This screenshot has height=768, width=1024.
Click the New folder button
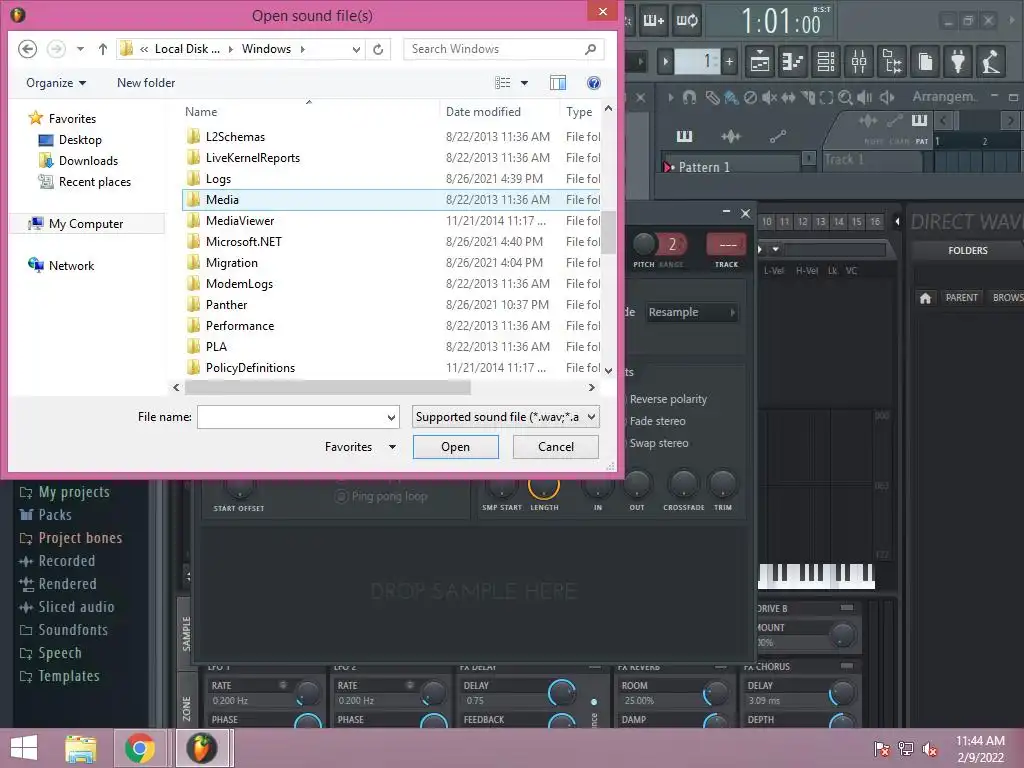tap(146, 83)
